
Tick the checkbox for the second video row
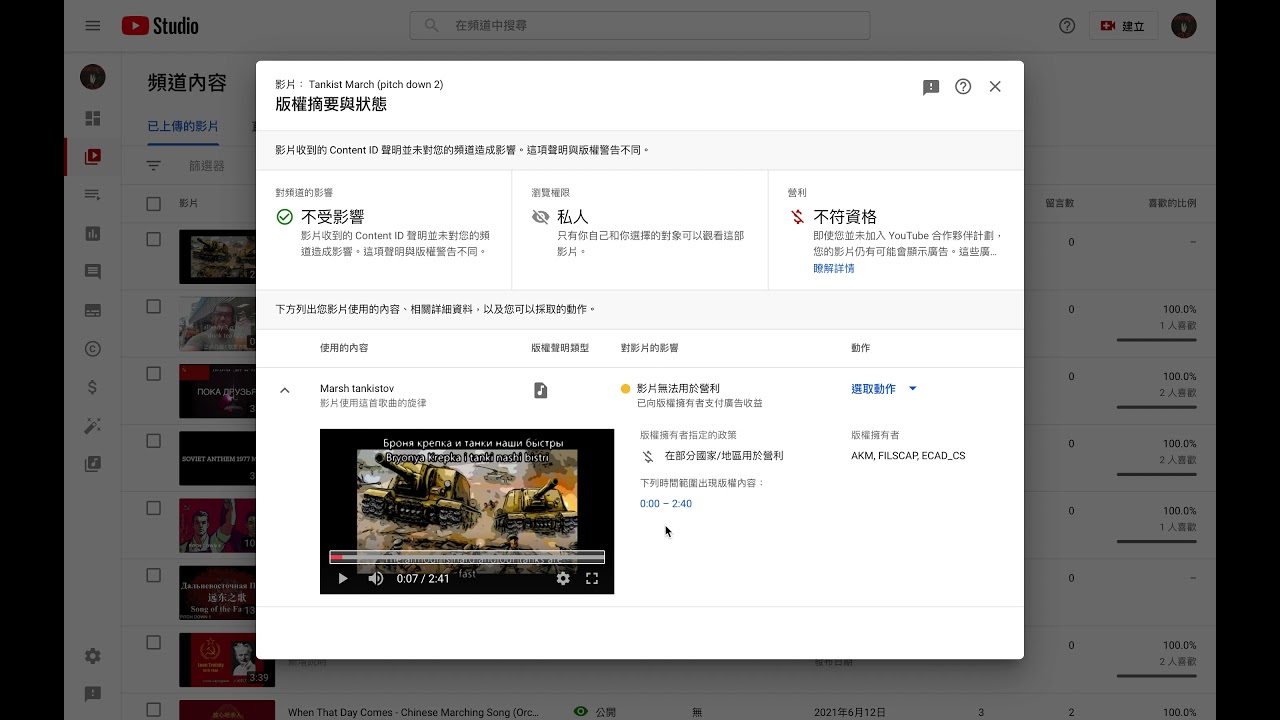tap(154, 306)
